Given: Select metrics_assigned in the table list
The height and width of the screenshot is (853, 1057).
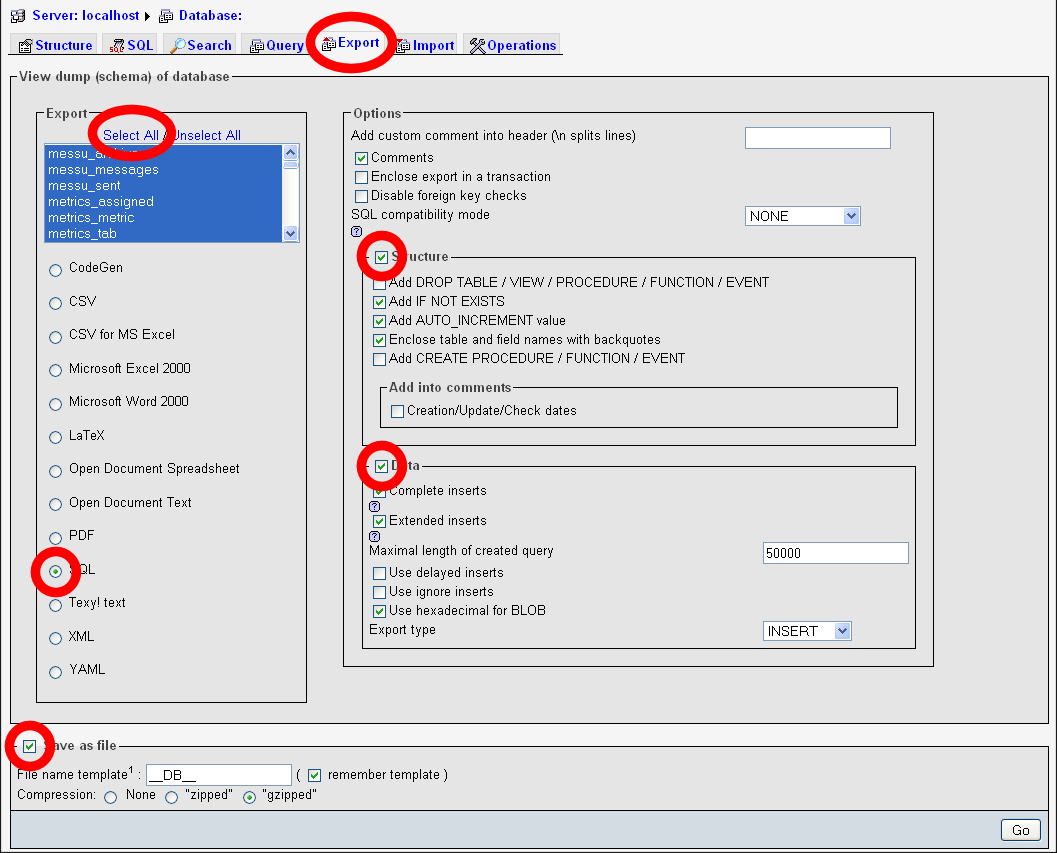Looking at the screenshot, I should (x=163, y=202).
